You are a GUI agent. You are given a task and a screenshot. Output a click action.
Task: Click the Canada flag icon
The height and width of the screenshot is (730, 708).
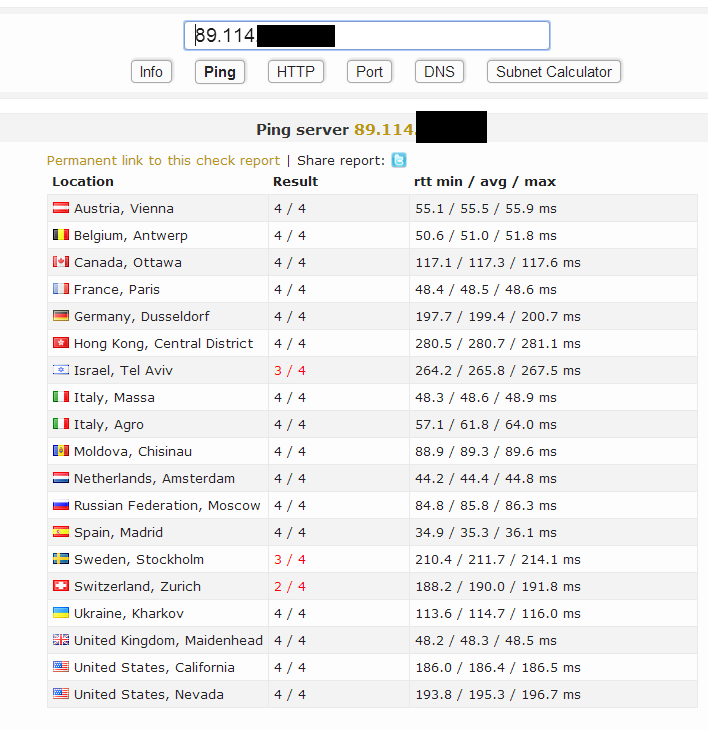[x=60, y=263]
